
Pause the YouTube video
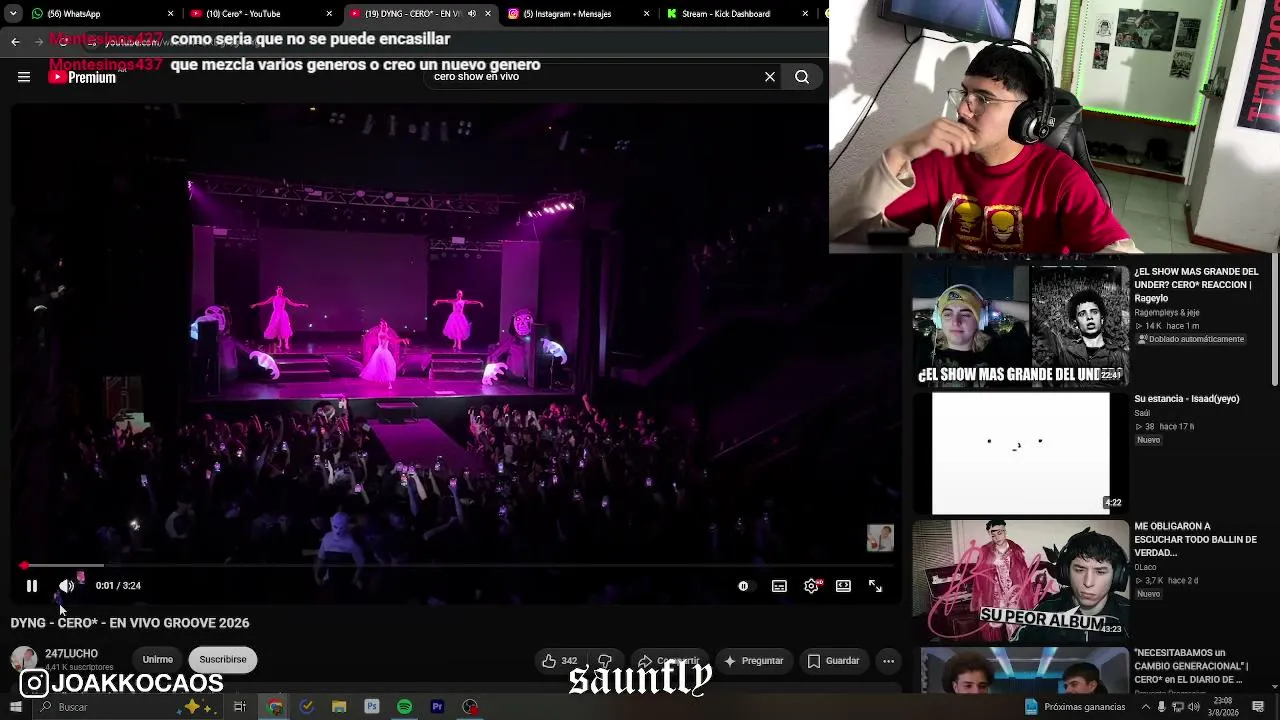[x=32, y=586]
